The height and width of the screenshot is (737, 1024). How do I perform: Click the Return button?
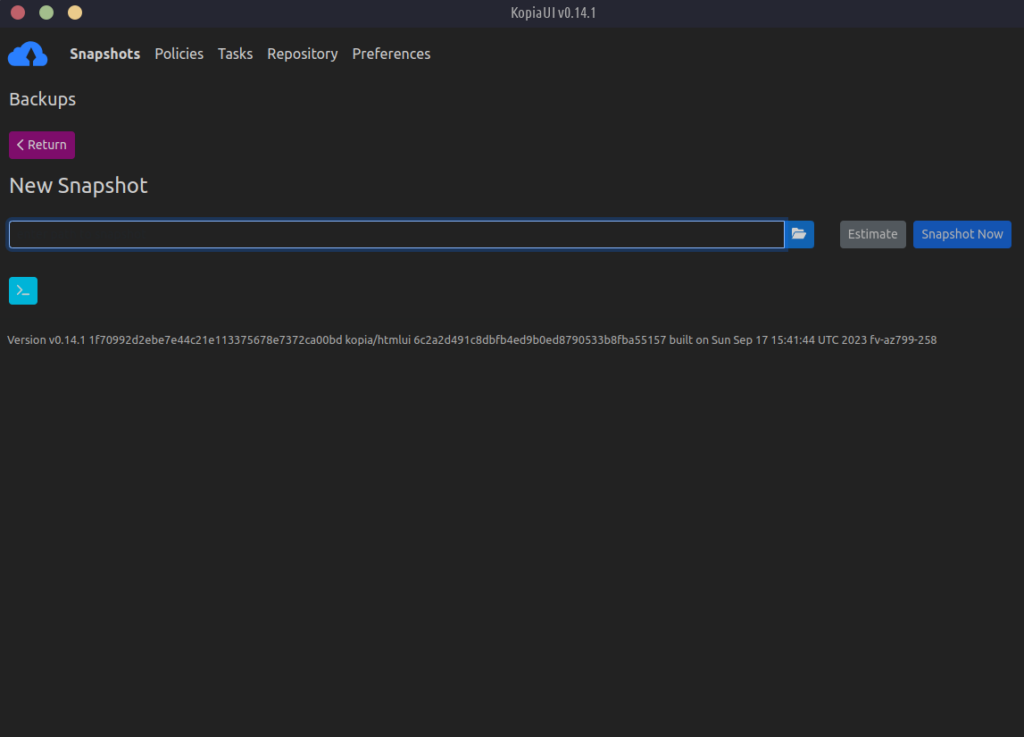(x=42, y=145)
